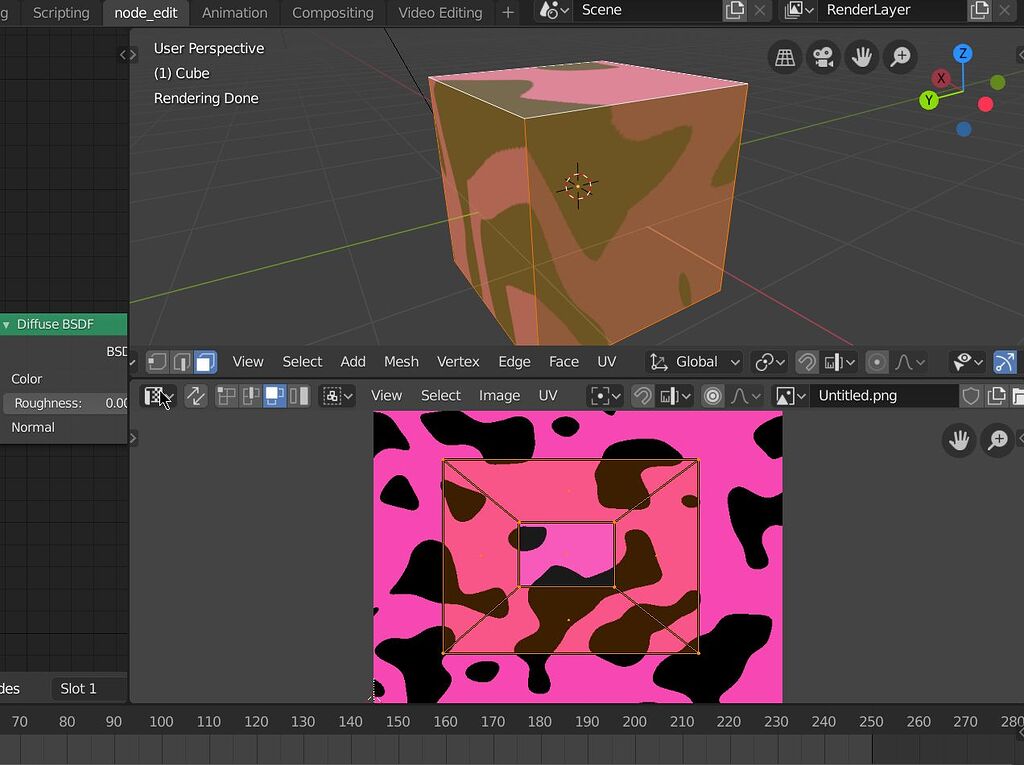Select UV vertex selection mode

point(226,396)
